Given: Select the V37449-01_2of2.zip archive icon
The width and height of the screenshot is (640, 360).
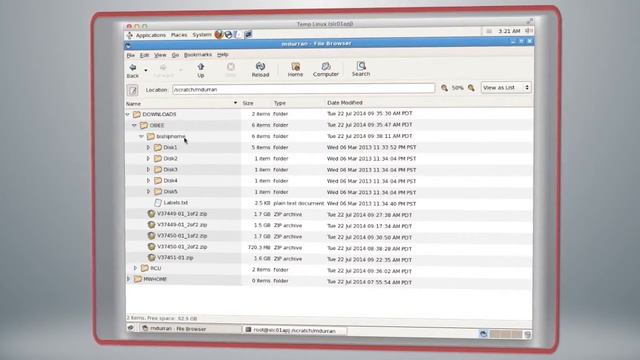Looking at the screenshot, I should point(151,224).
